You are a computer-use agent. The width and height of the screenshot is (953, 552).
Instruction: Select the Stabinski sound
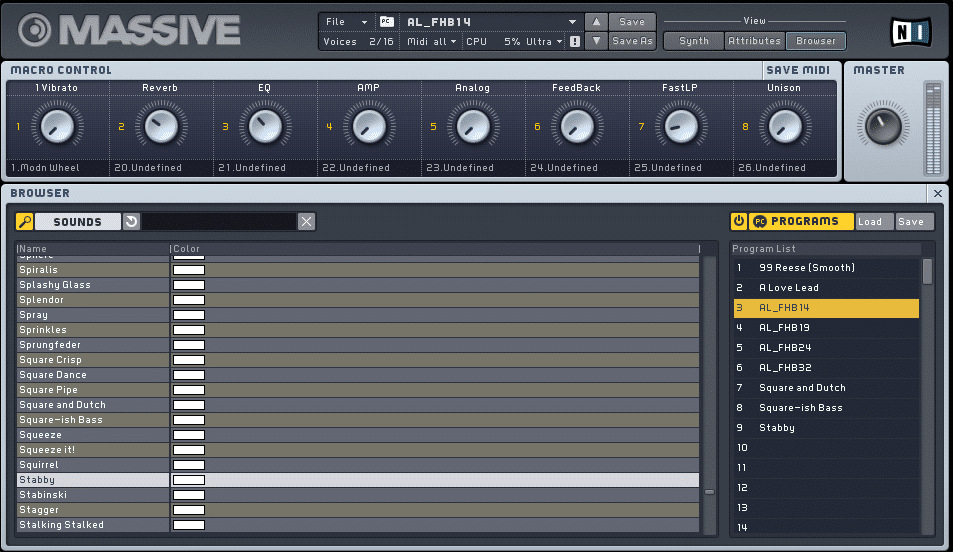pos(357,495)
